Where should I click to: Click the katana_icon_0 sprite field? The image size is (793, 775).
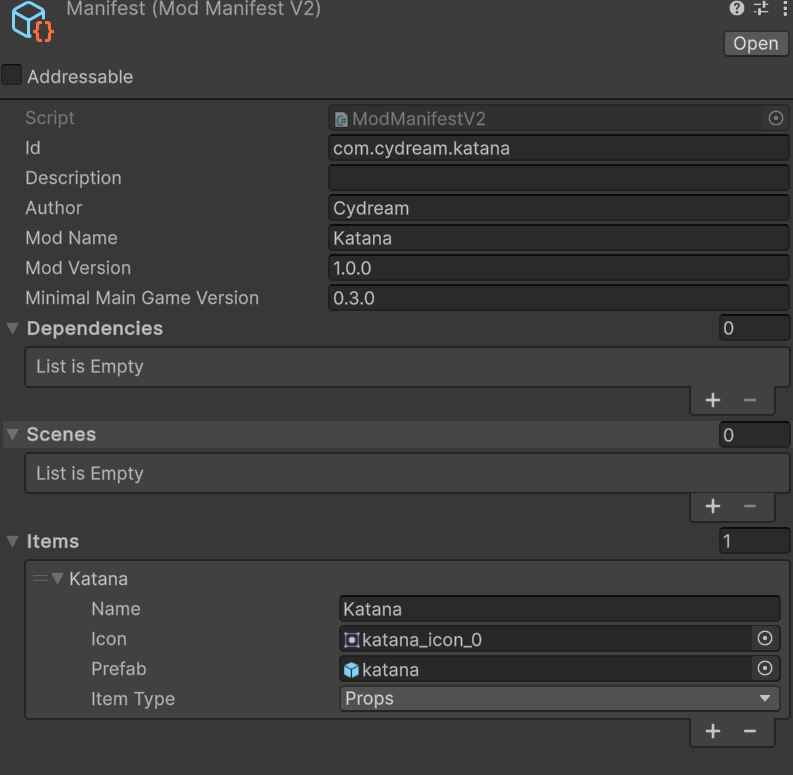(x=545, y=639)
